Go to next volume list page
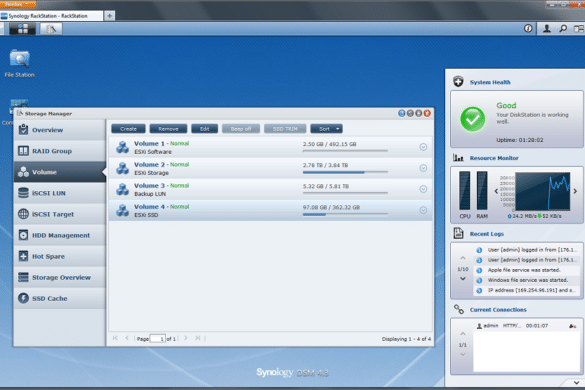The width and height of the screenshot is (585, 390). [x=185, y=338]
